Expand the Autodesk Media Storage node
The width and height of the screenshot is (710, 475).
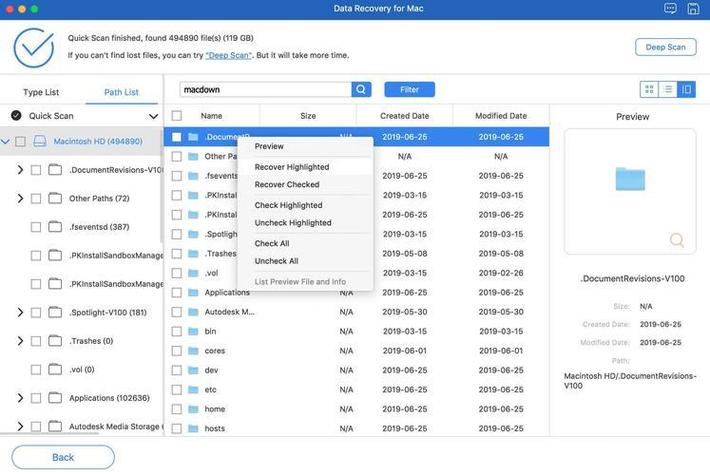coord(20,426)
